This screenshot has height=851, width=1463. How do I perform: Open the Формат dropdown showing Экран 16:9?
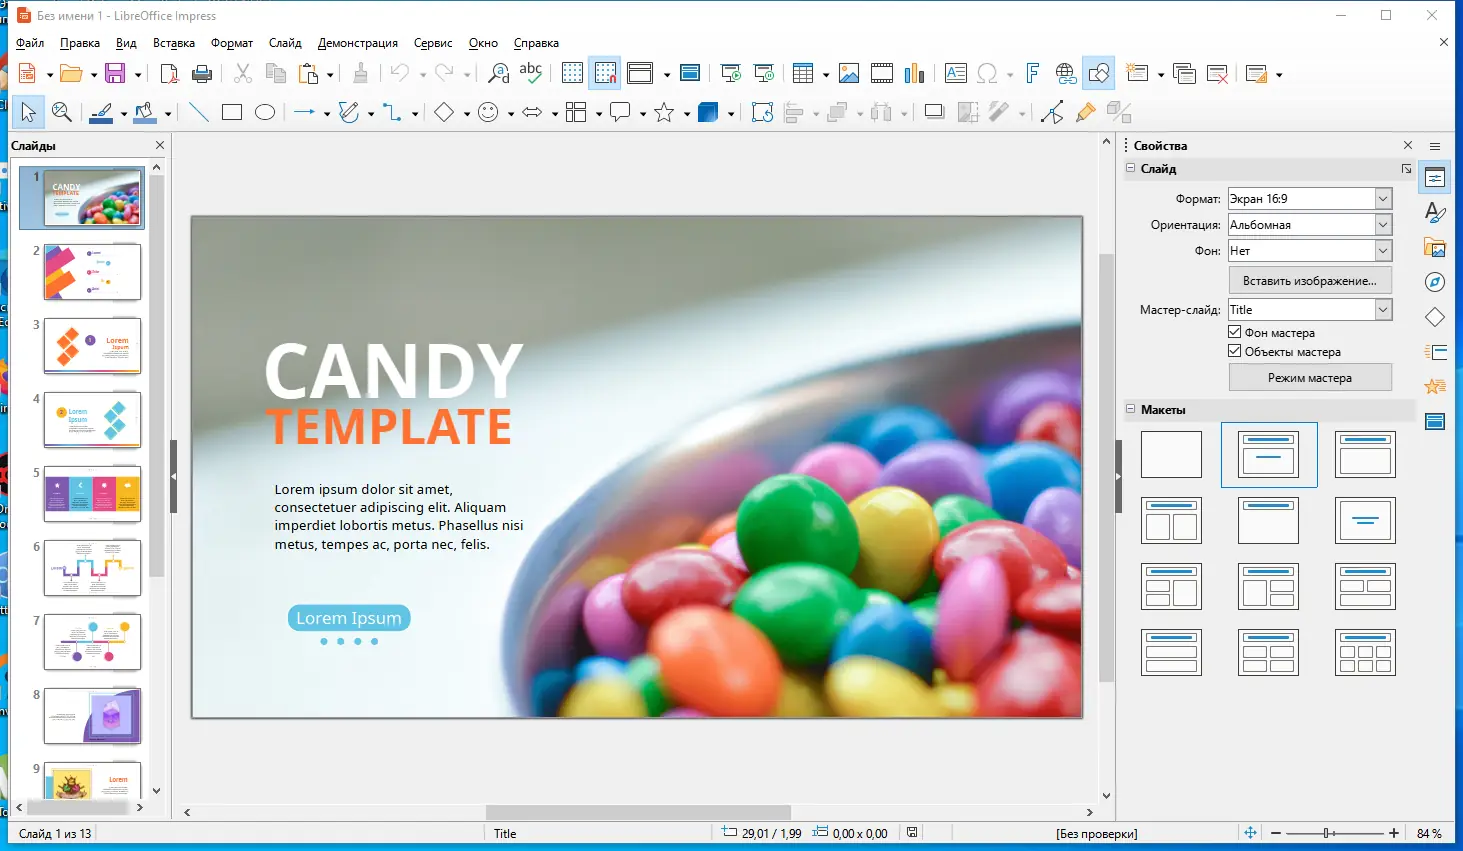tap(1309, 199)
